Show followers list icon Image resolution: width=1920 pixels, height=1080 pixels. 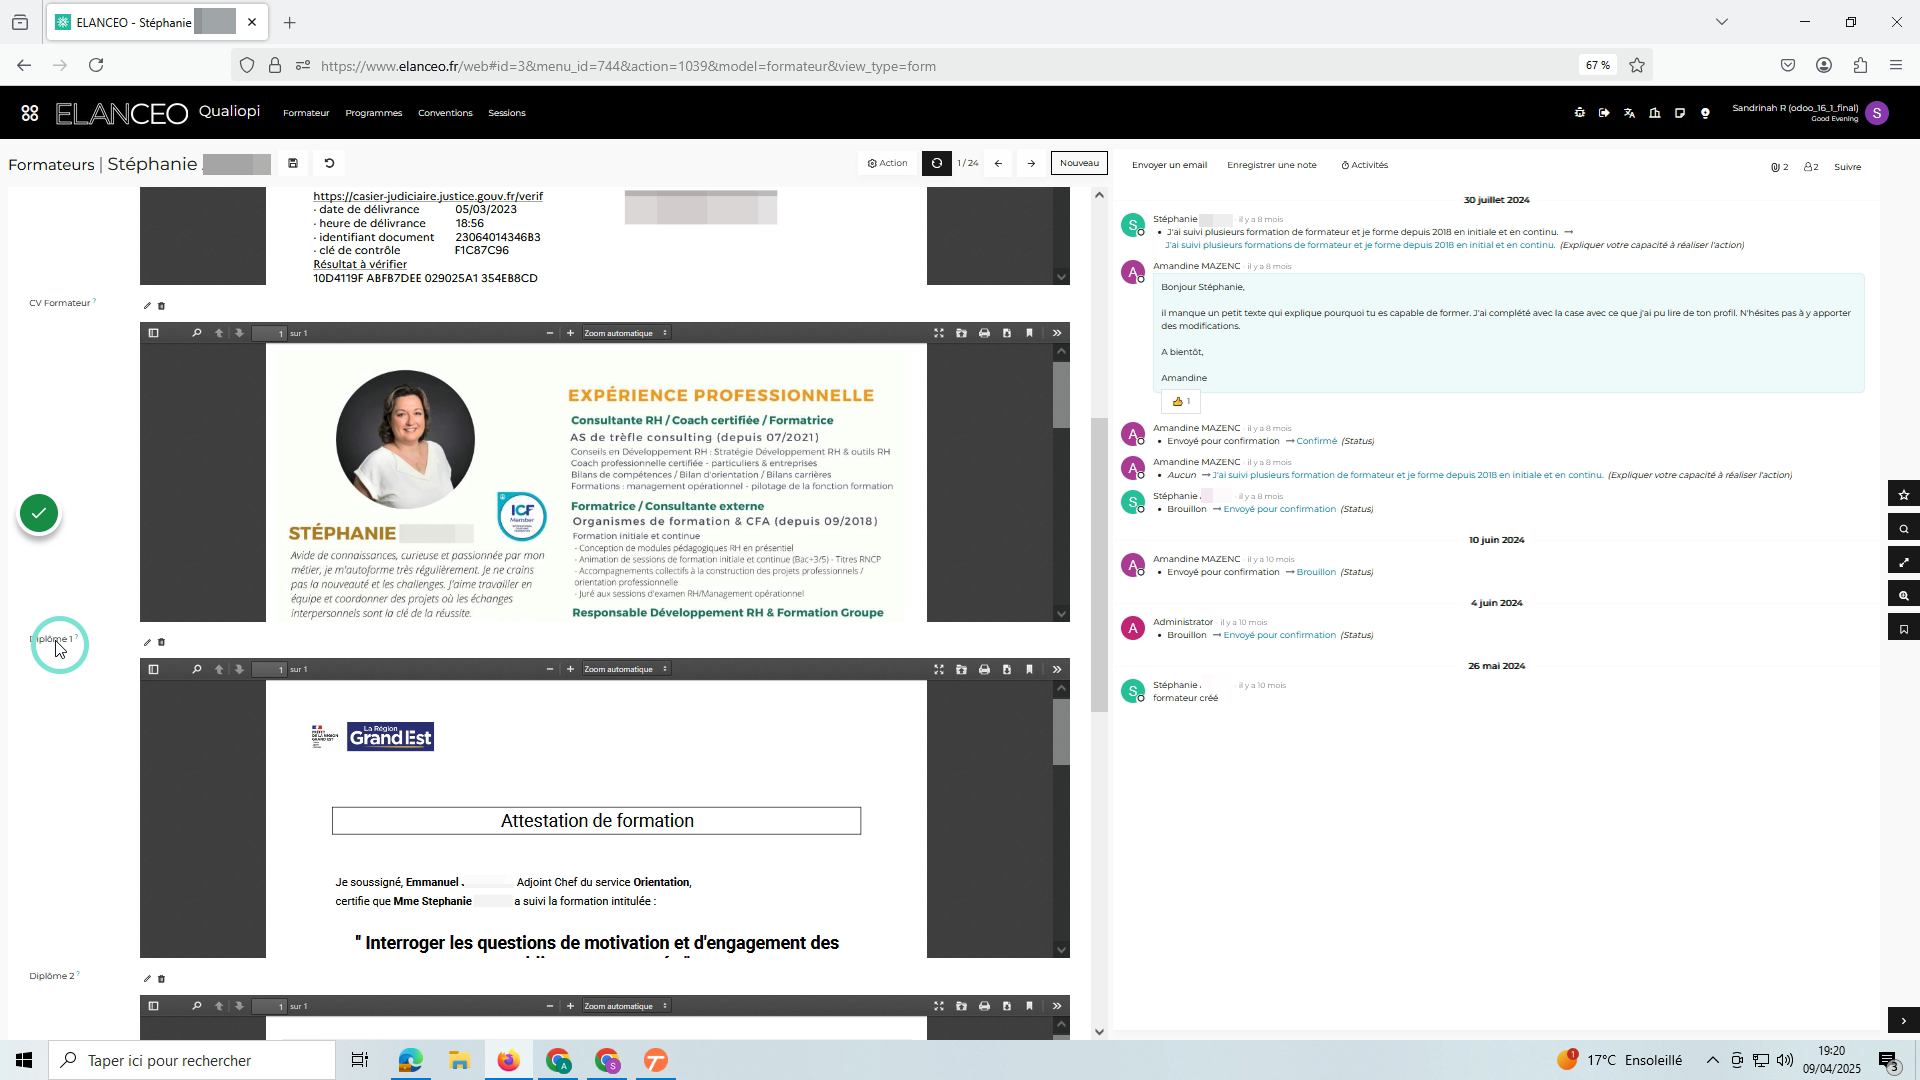(1811, 167)
